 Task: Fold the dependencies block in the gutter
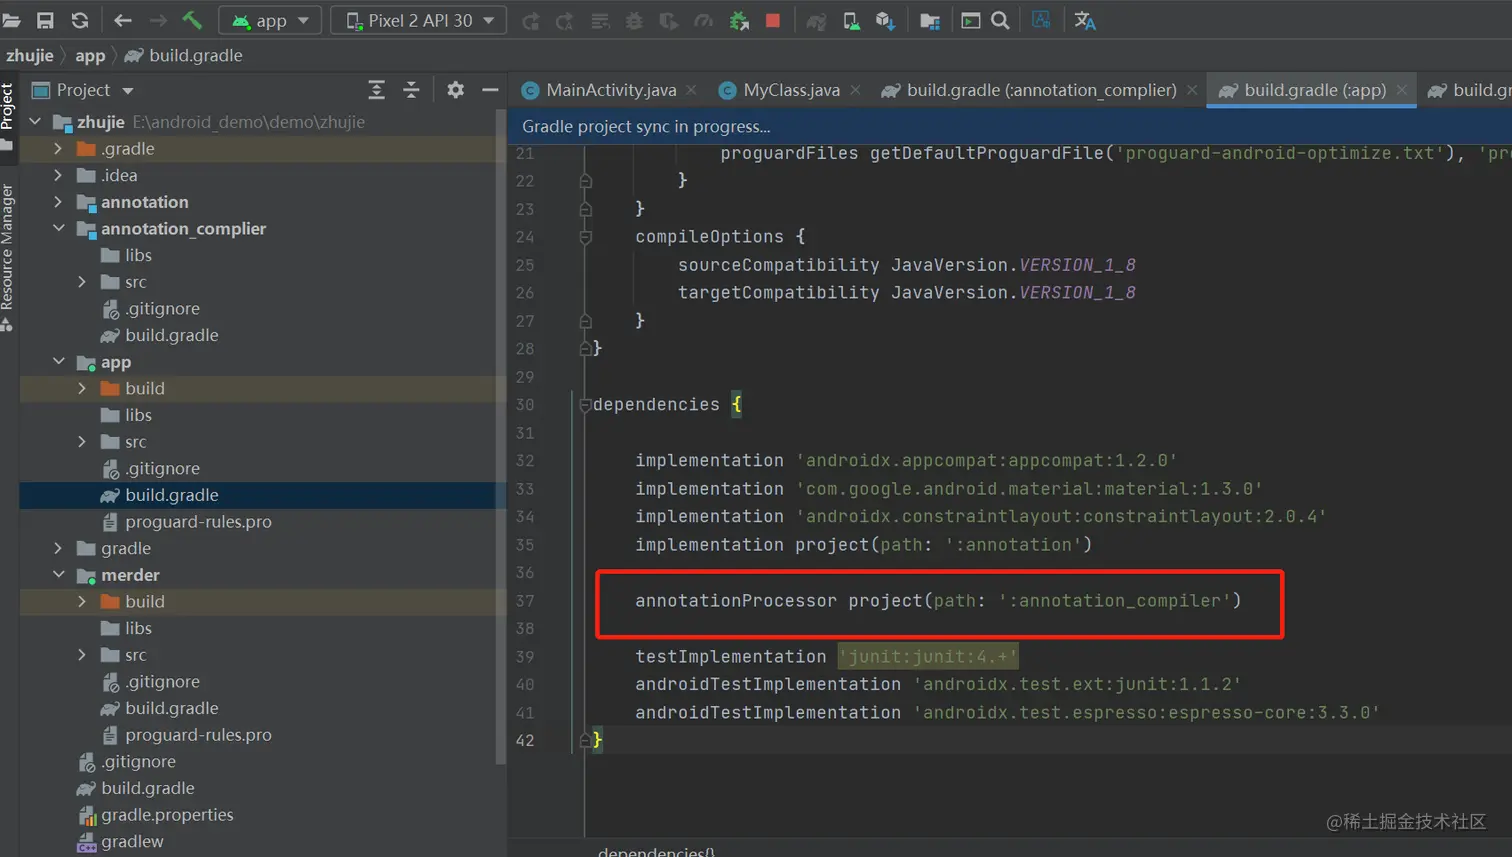tap(585, 405)
